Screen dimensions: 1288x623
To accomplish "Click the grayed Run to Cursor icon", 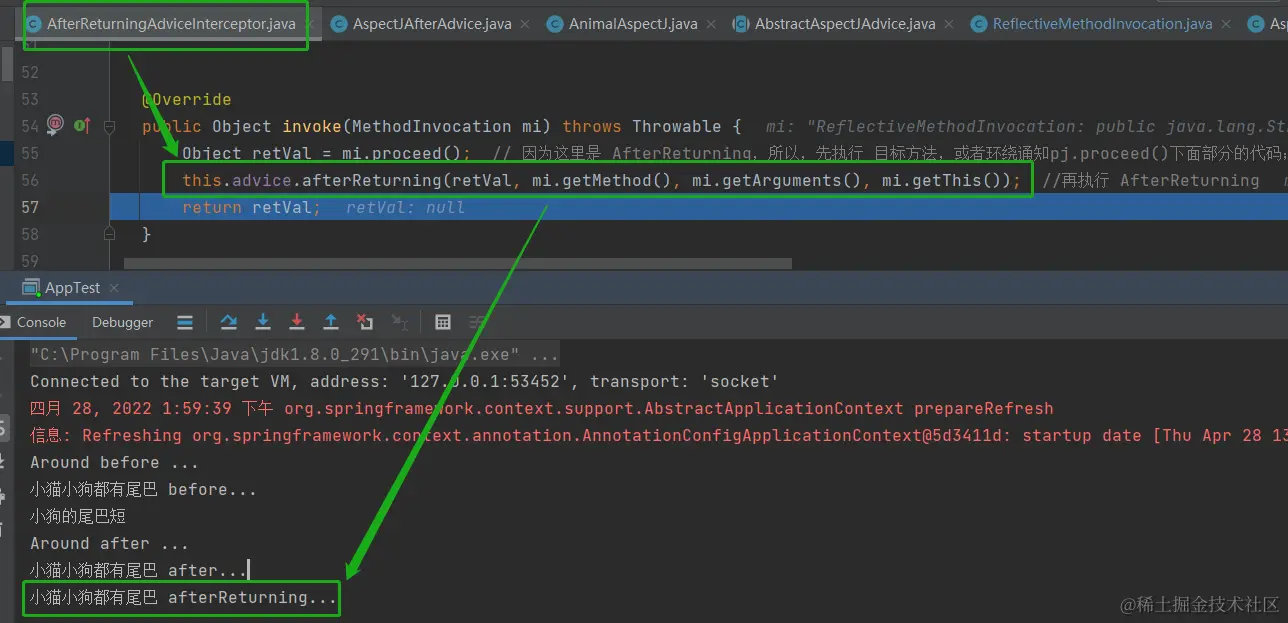I will coord(399,322).
